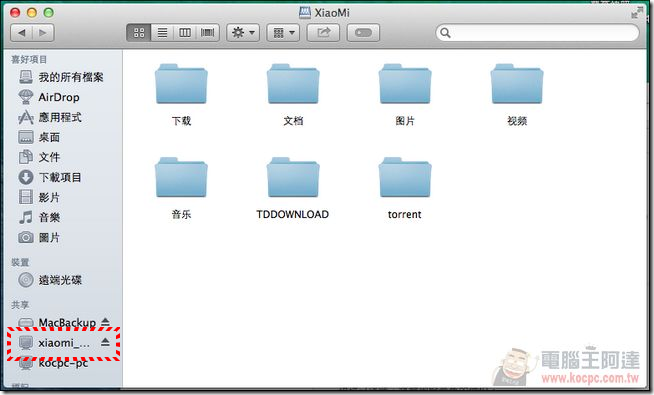Image resolution: width=654 pixels, height=395 pixels.
Task: Eject the MacBackup volume
Action: click(x=105, y=322)
